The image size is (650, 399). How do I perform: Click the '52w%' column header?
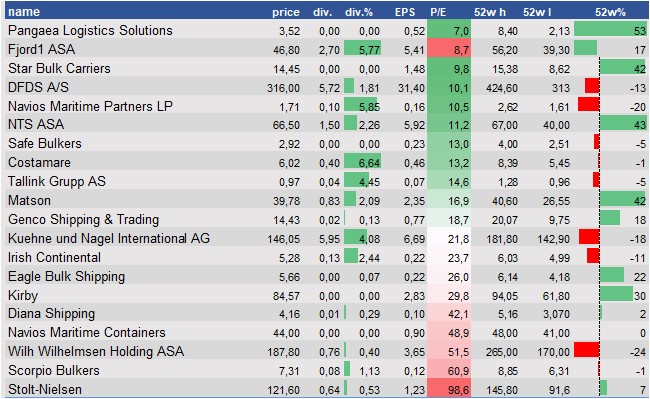coord(610,12)
